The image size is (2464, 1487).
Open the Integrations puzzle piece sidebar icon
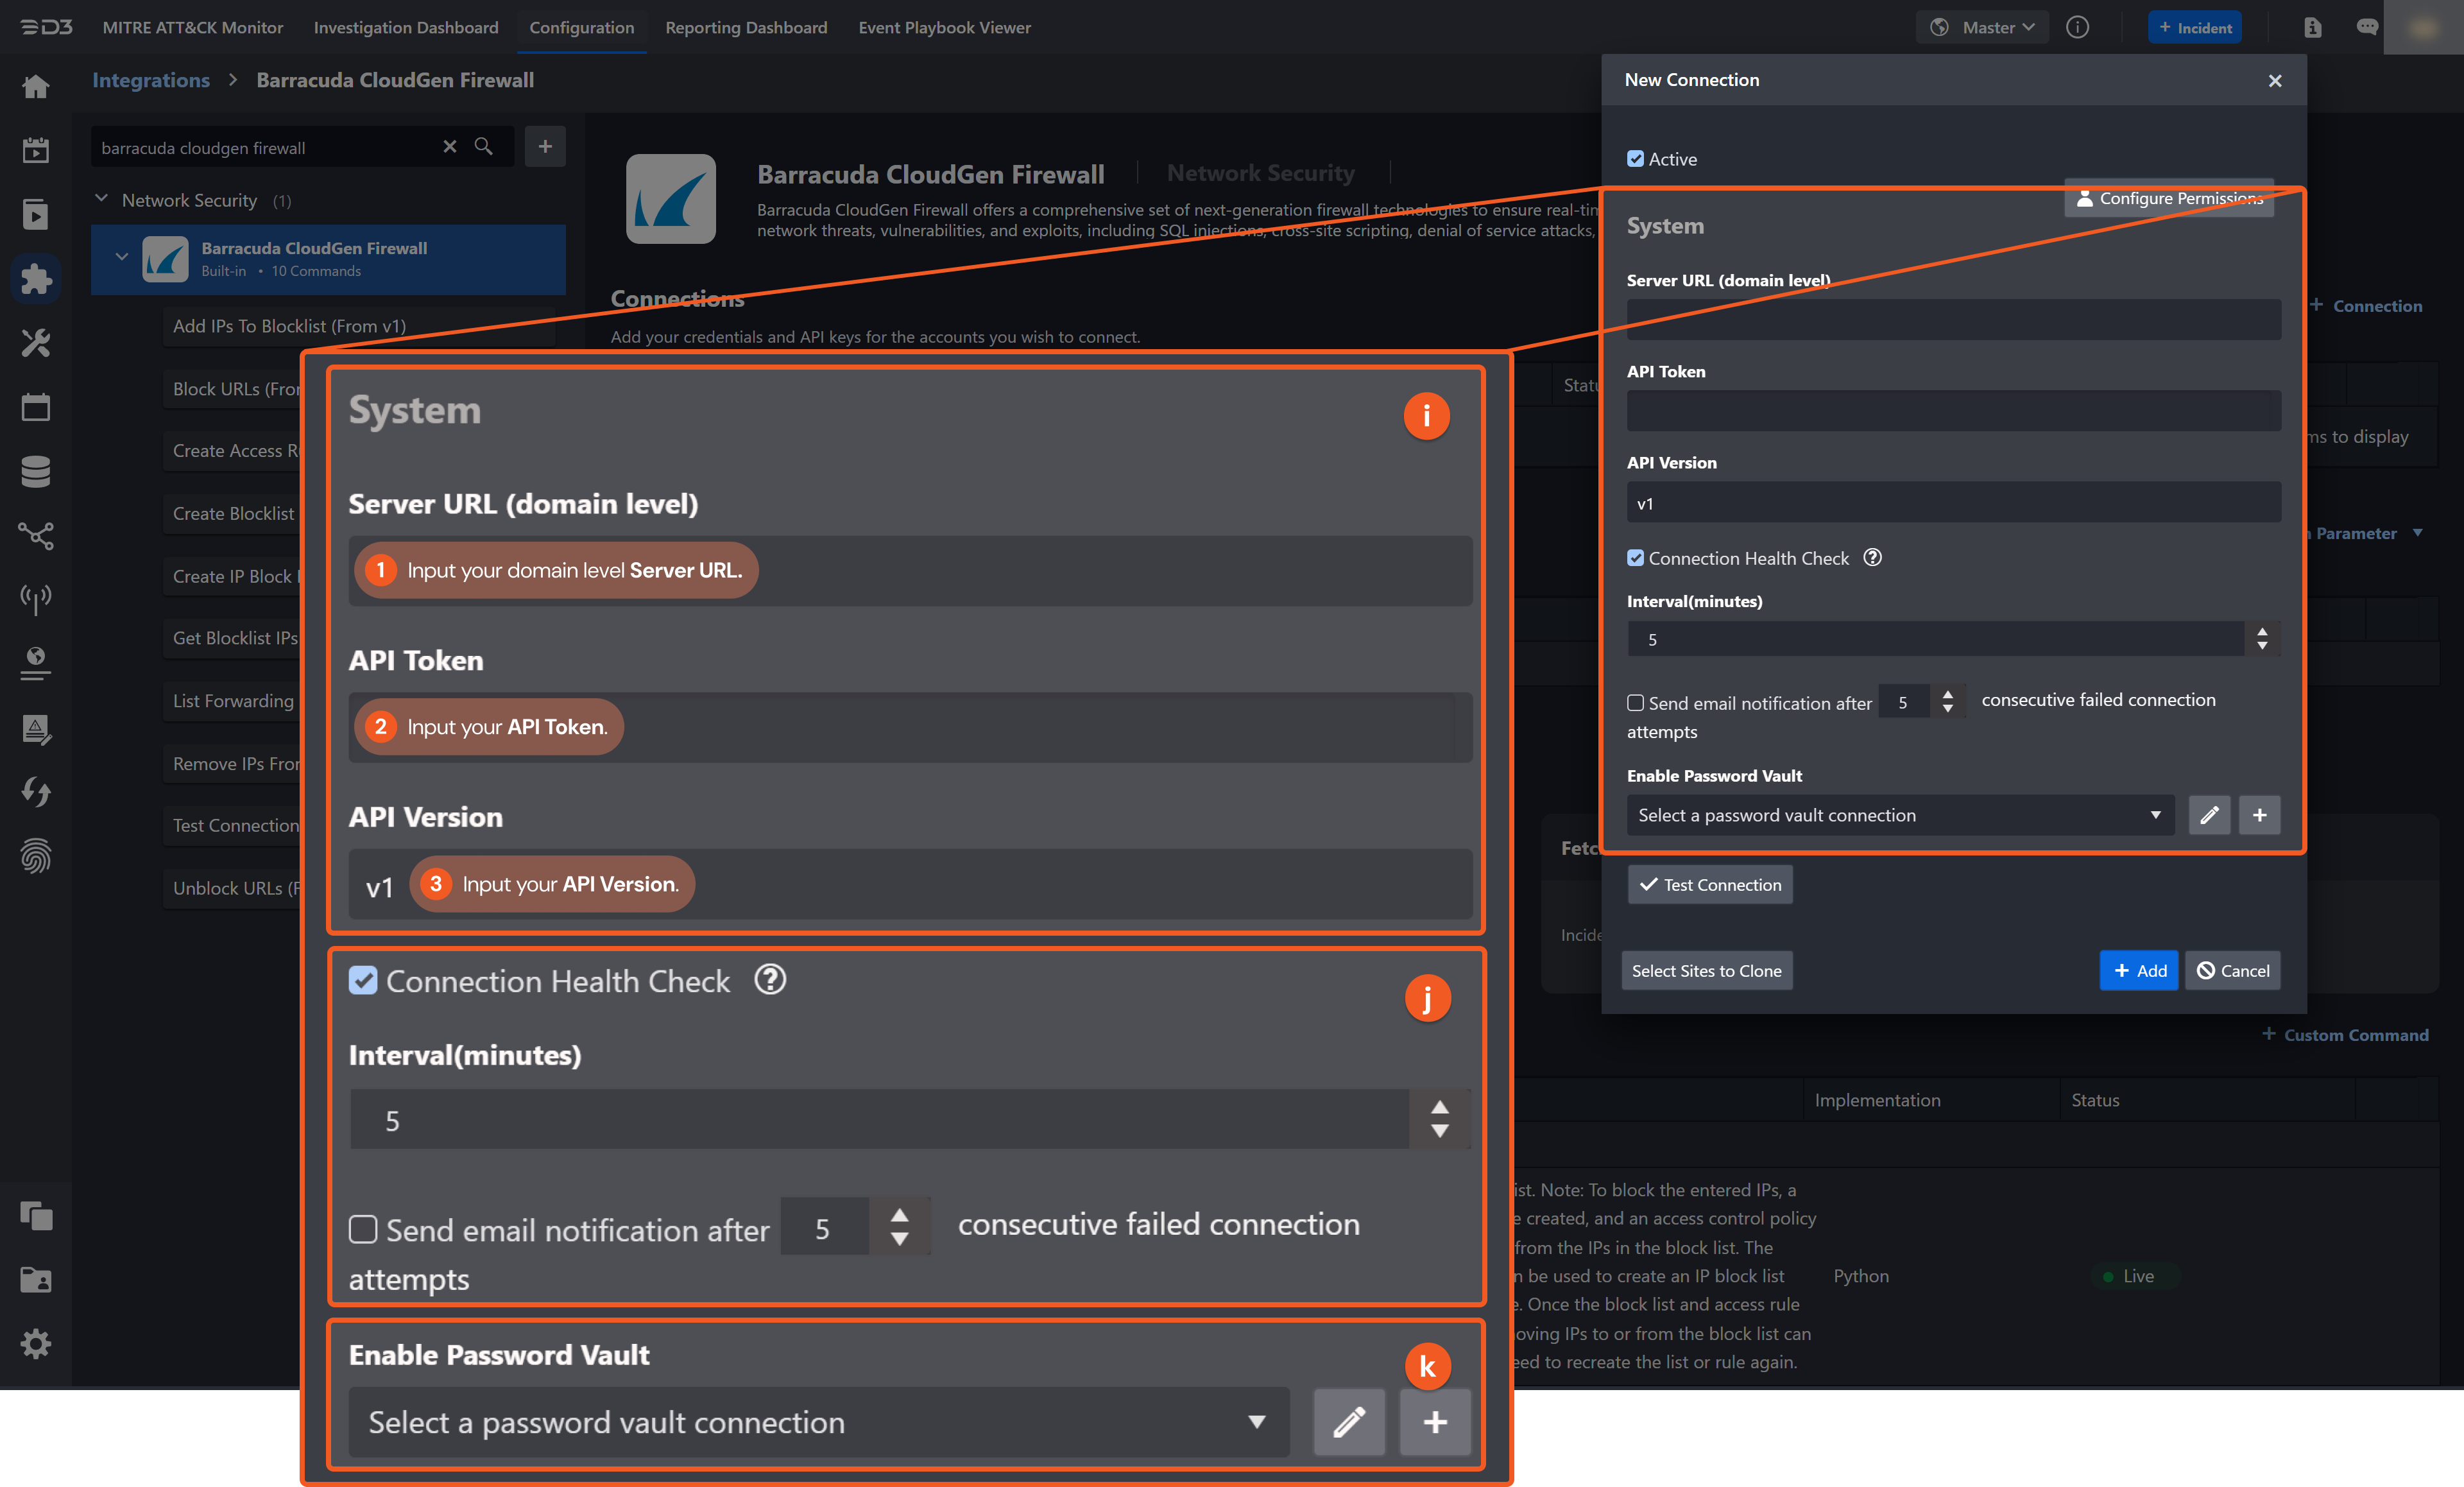(x=36, y=279)
